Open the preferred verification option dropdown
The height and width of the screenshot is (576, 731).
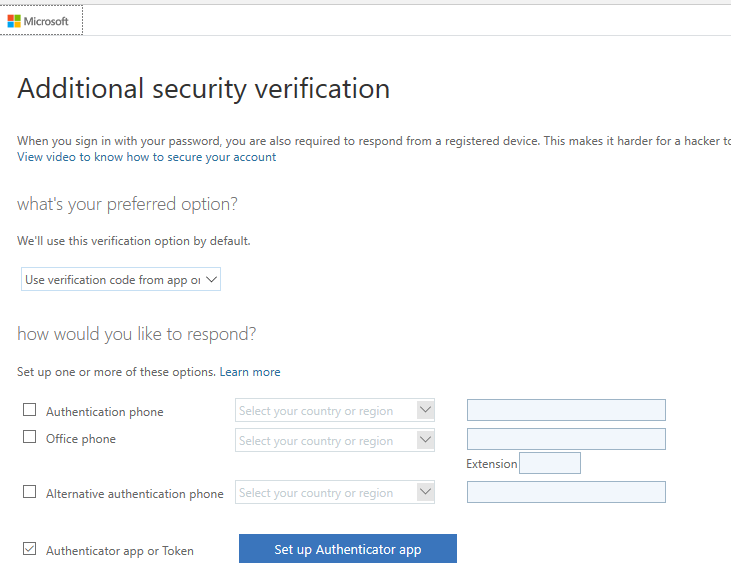point(121,279)
